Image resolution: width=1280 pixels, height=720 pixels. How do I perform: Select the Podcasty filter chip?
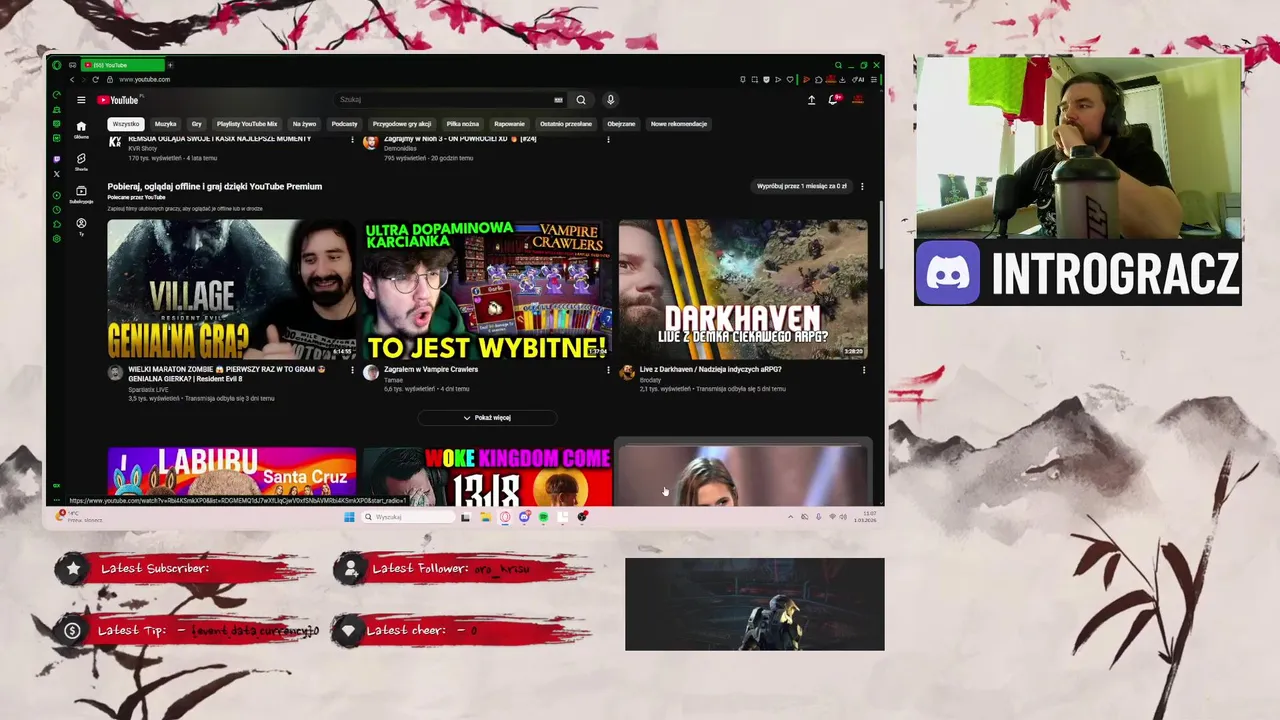tap(344, 124)
